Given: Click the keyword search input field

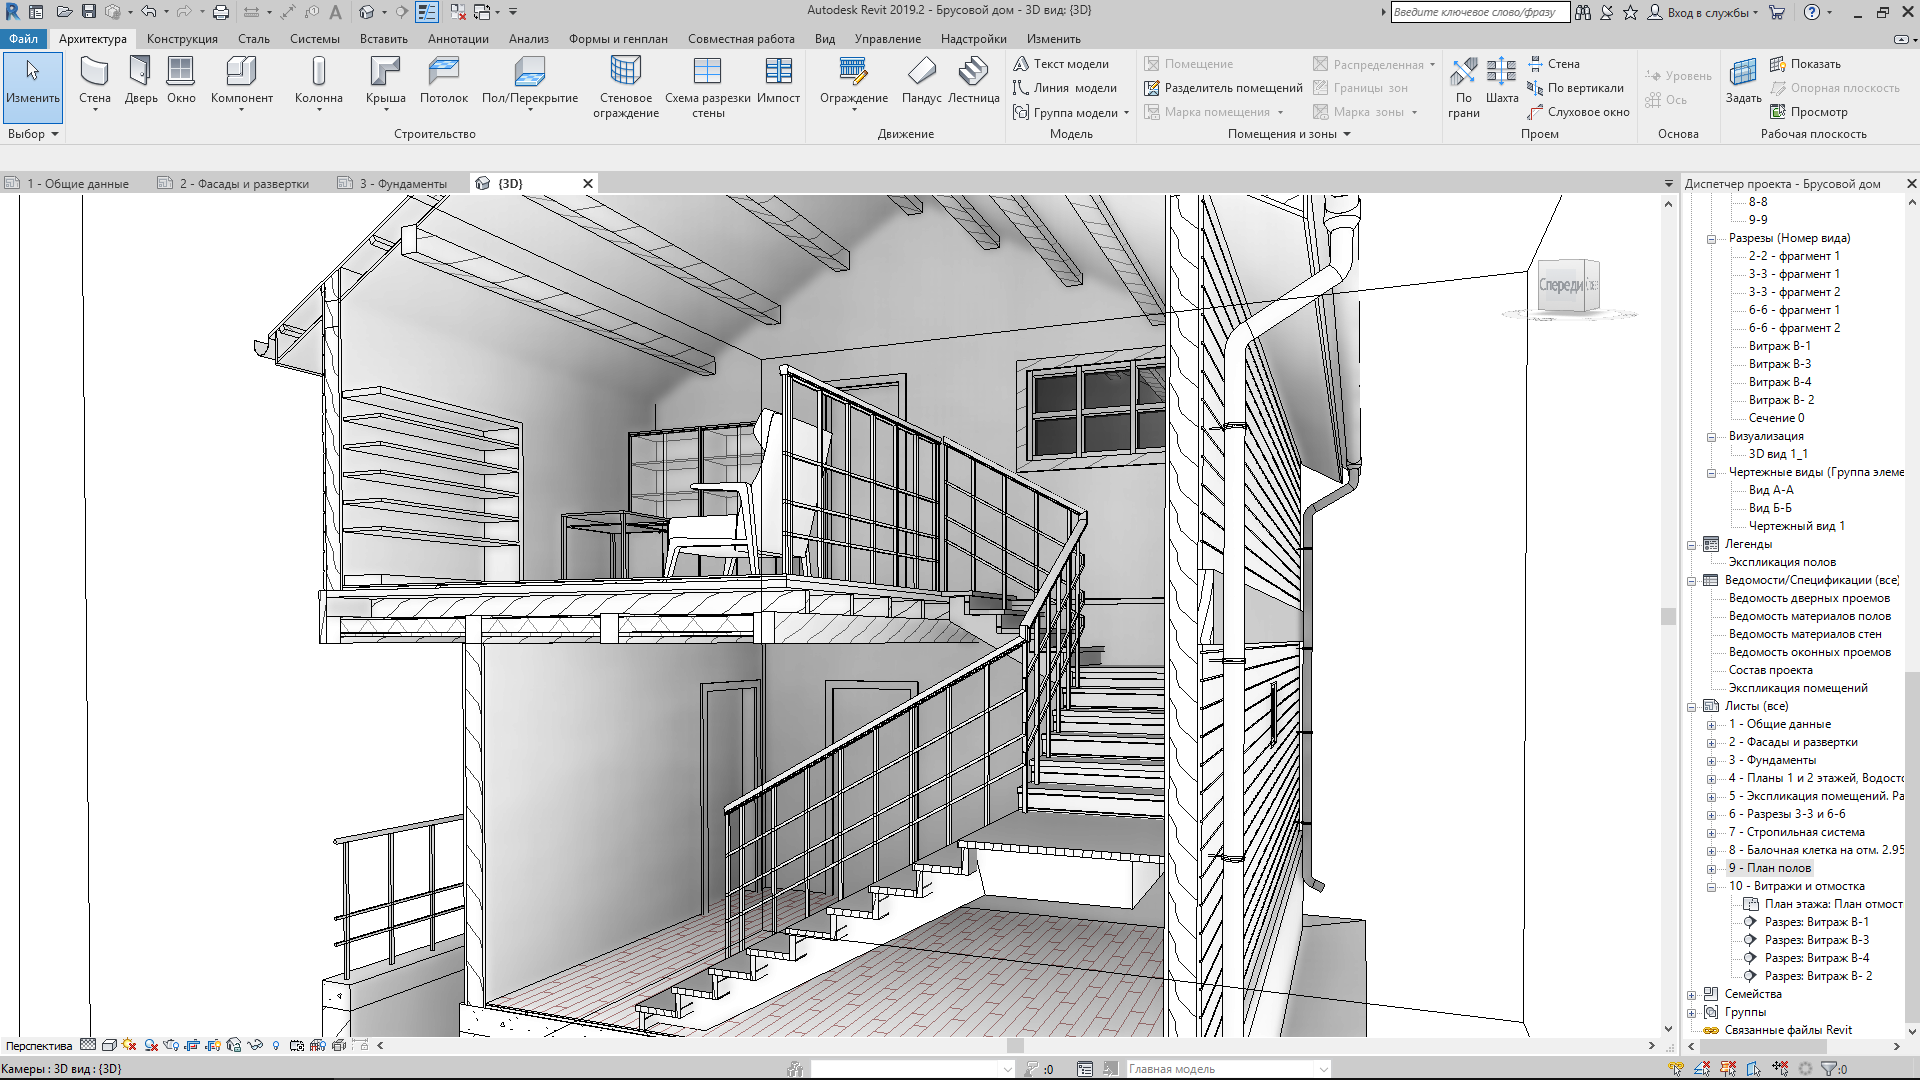Looking at the screenshot, I should coord(1476,12).
